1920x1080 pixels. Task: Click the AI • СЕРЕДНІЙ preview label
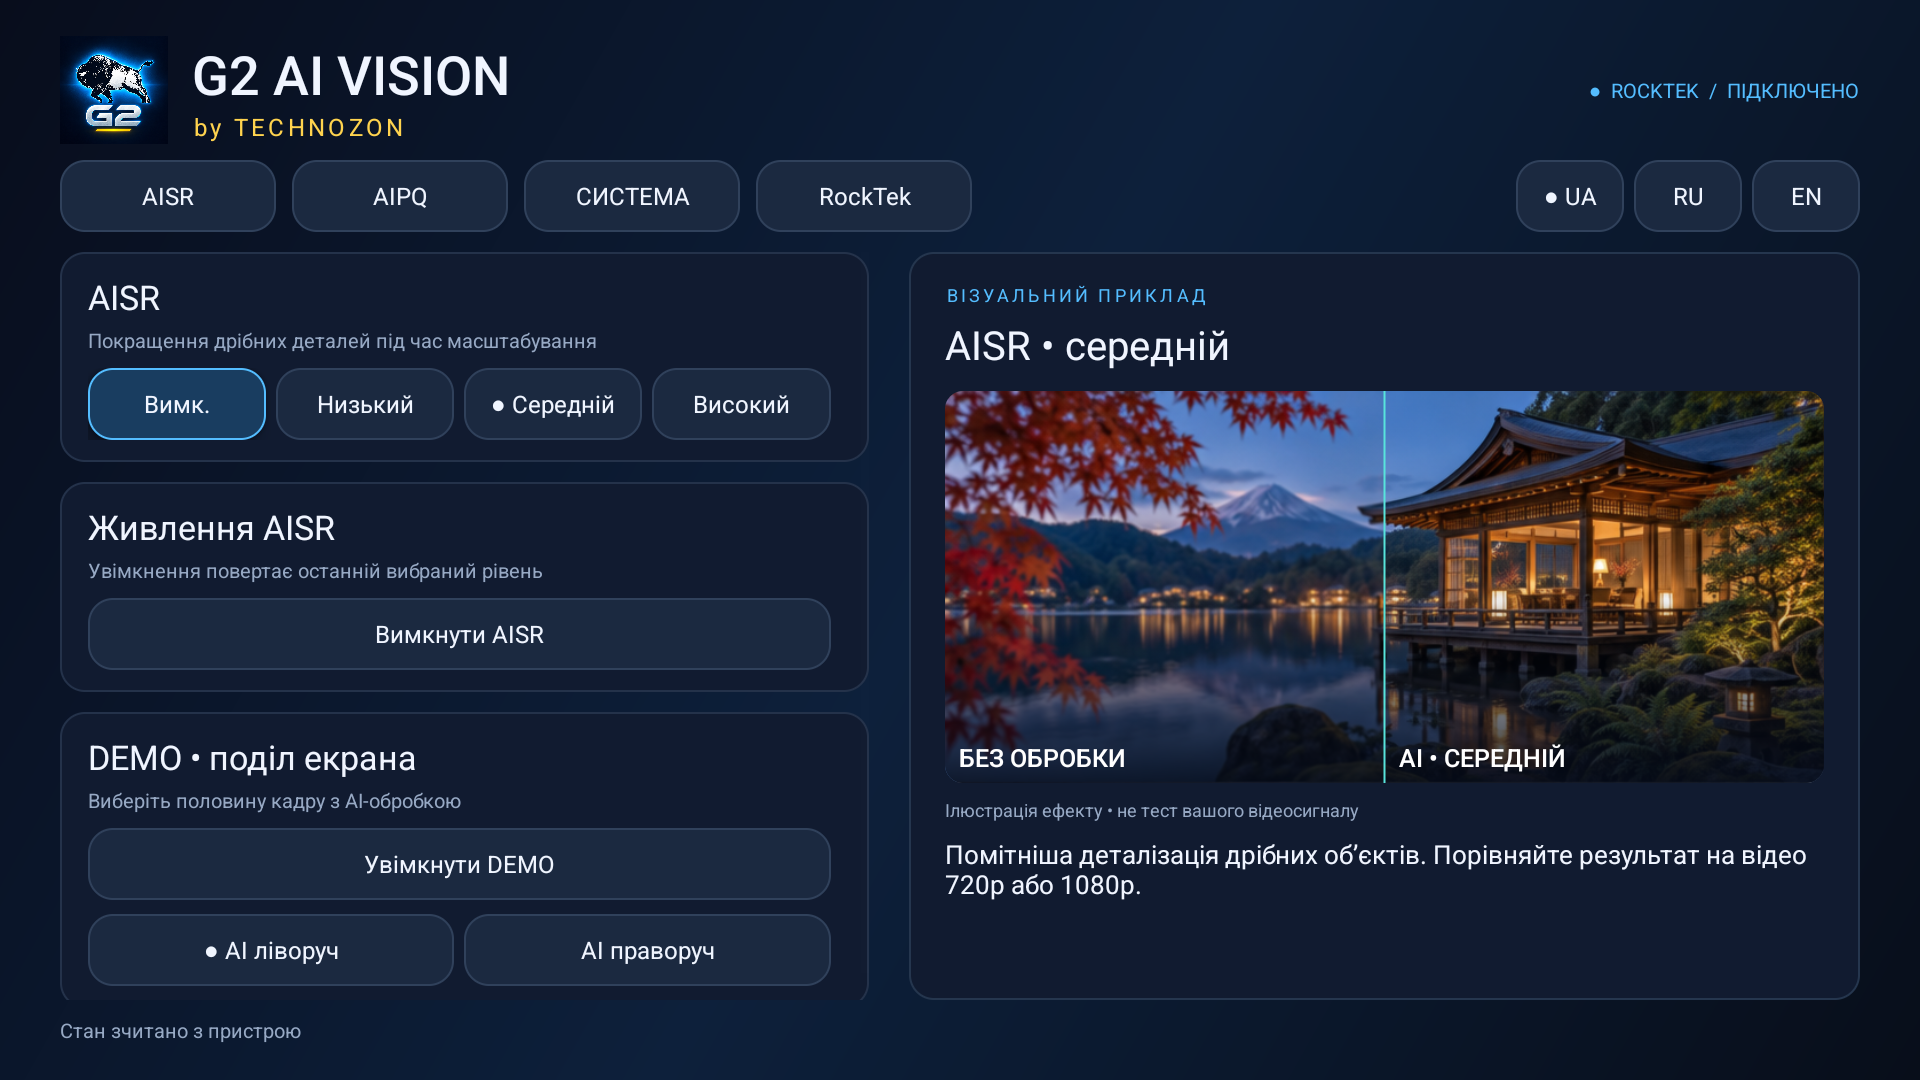click(1482, 758)
